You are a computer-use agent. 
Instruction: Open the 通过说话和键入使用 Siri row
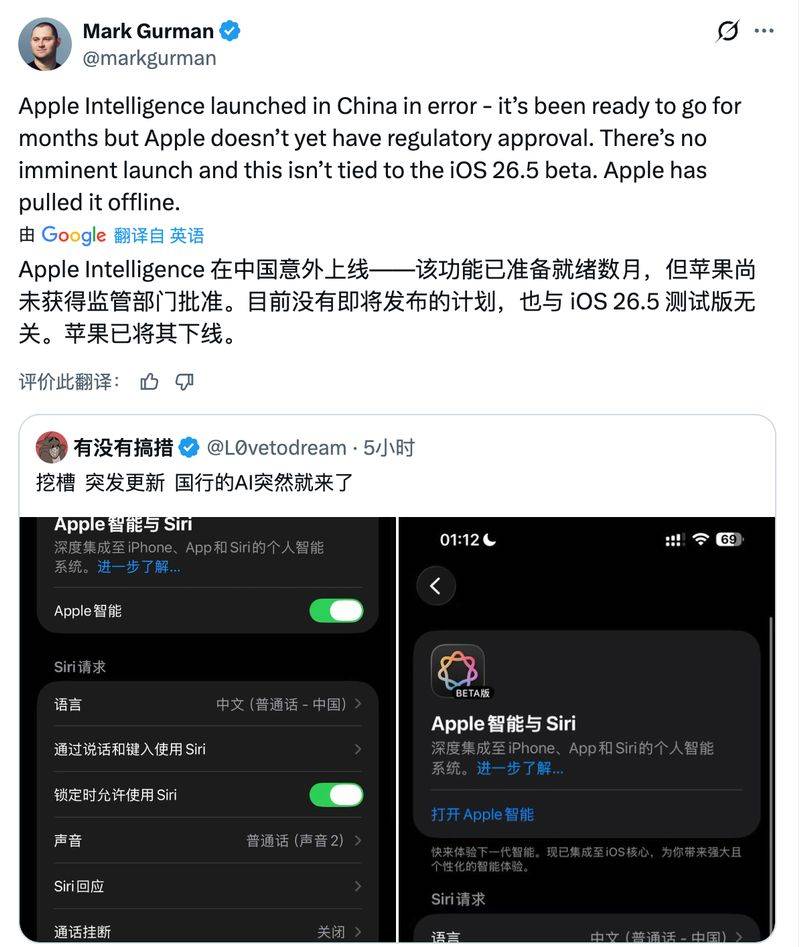pos(207,750)
